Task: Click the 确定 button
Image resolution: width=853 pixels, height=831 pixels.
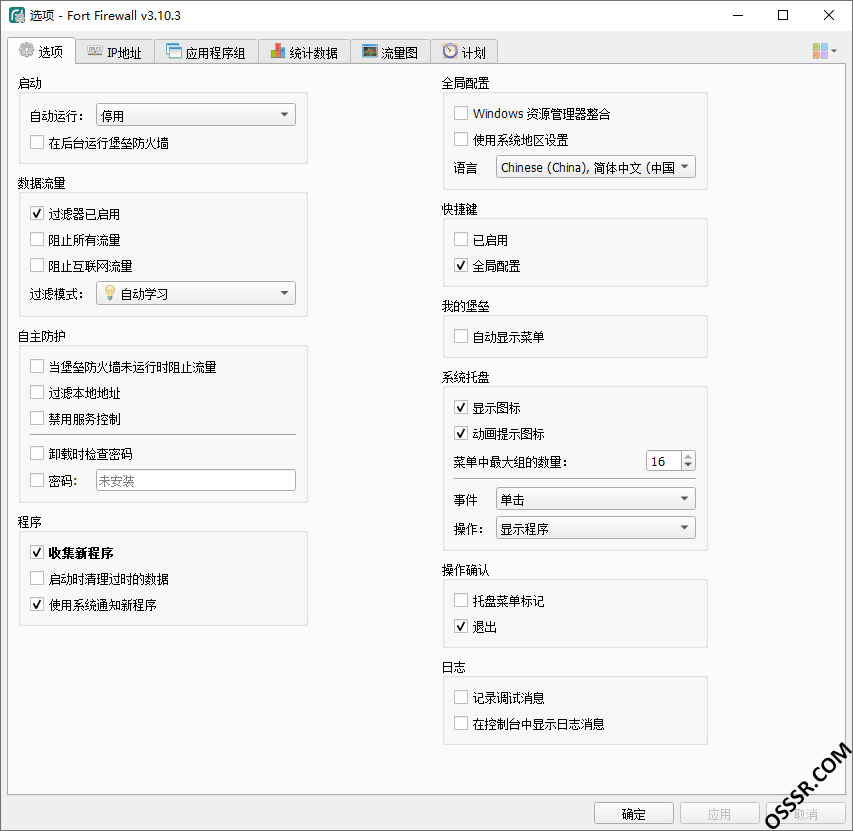Action: 634,814
